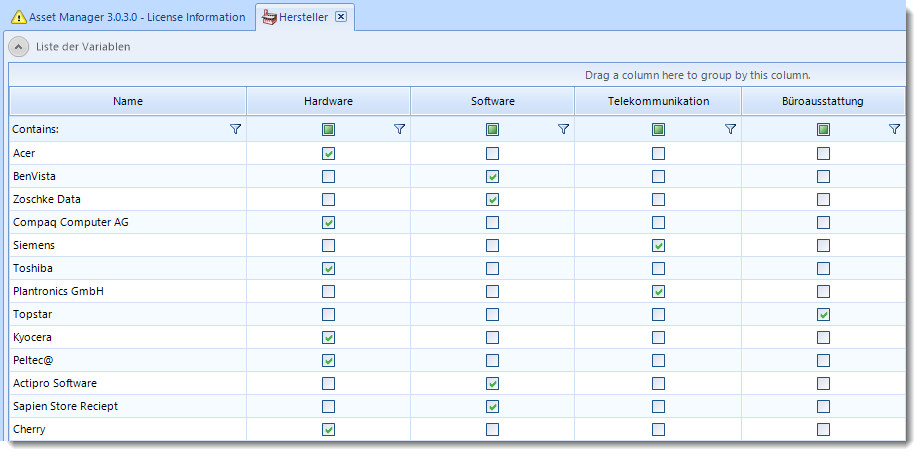Uncheck Hardware for Peltec@
921x456 pixels.
tap(328, 360)
